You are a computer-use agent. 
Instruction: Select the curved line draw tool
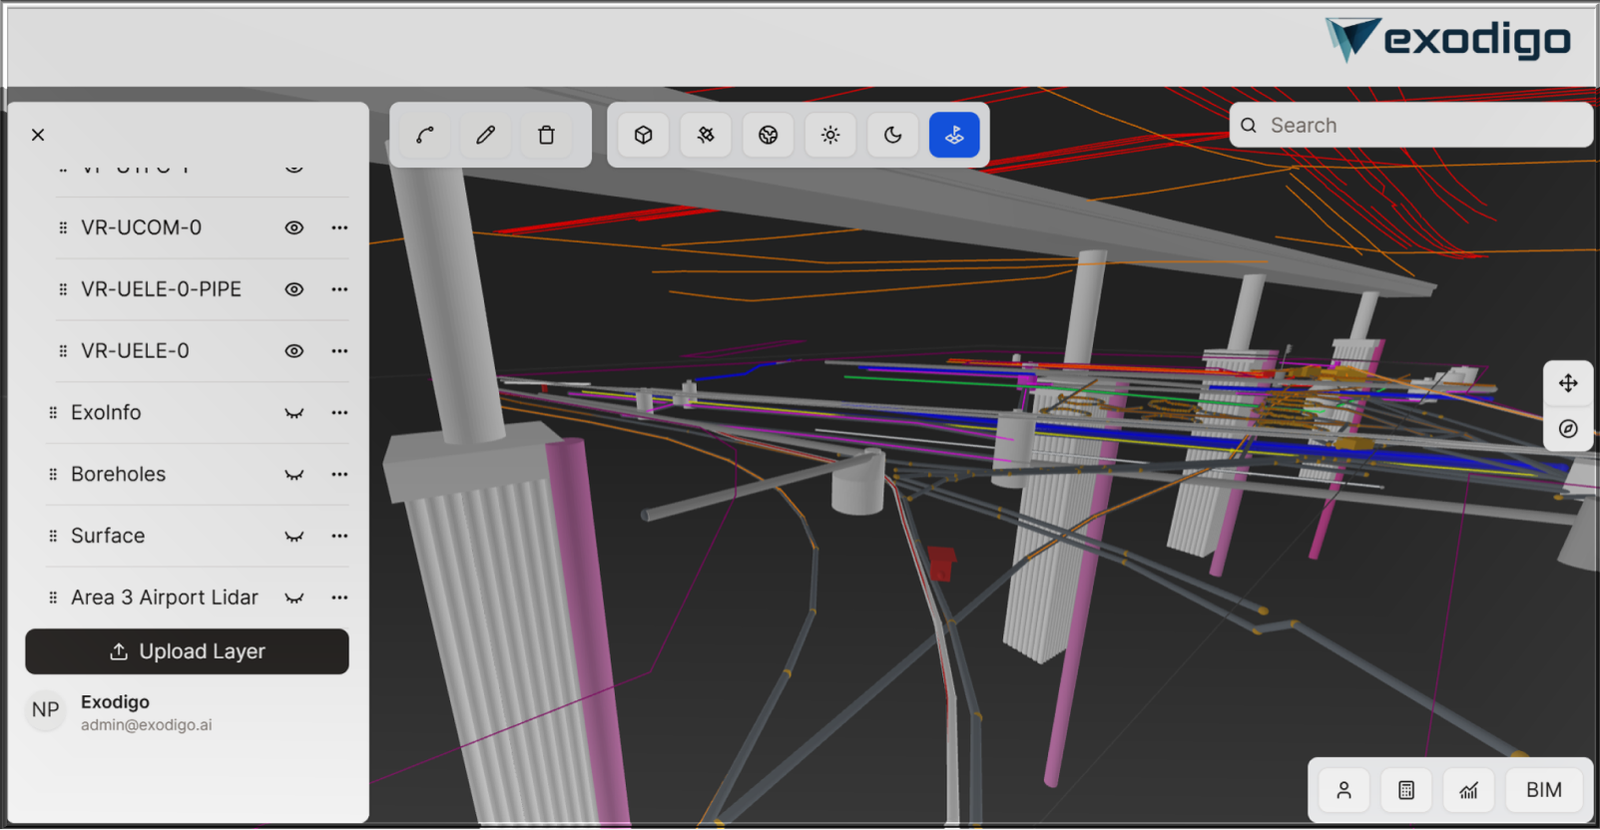(425, 135)
